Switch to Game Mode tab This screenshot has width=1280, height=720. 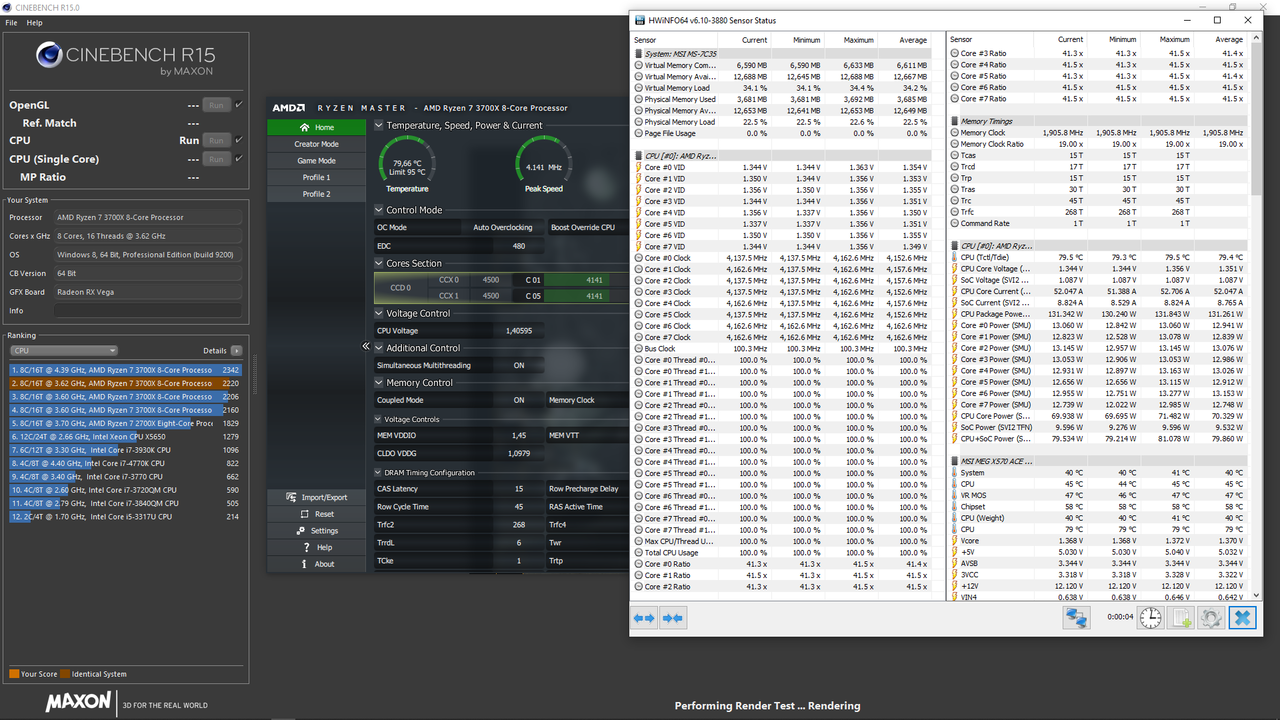point(316,161)
